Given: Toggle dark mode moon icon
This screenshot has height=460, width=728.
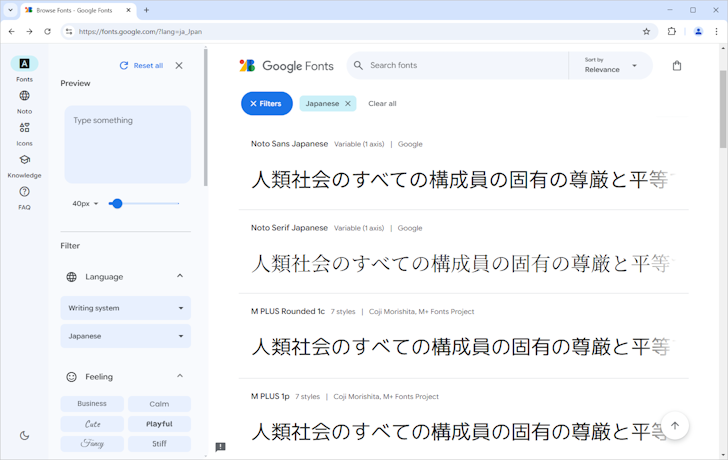Looking at the screenshot, I should tap(25, 435).
